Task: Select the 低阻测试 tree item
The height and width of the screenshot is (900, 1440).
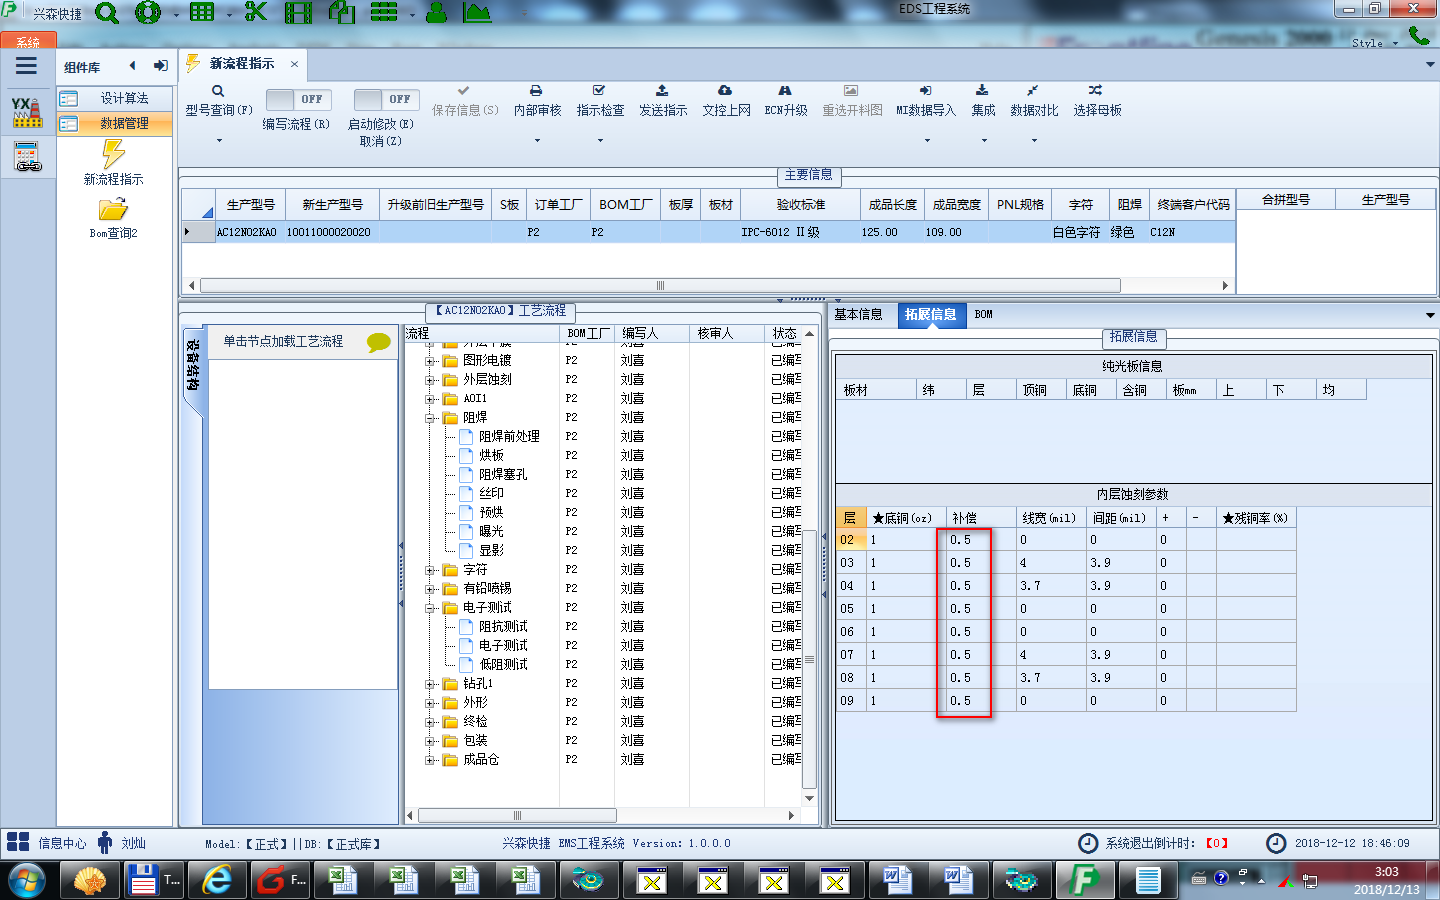Action: [x=503, y=664]
